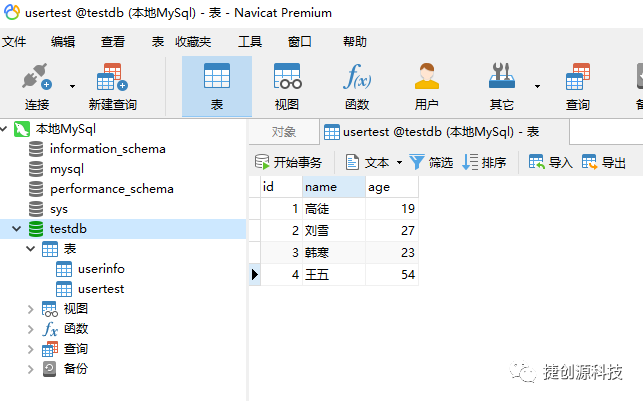The image size is (643, 401).
Task: Open the File (文件) menu
Action: (x=14, y=42)
